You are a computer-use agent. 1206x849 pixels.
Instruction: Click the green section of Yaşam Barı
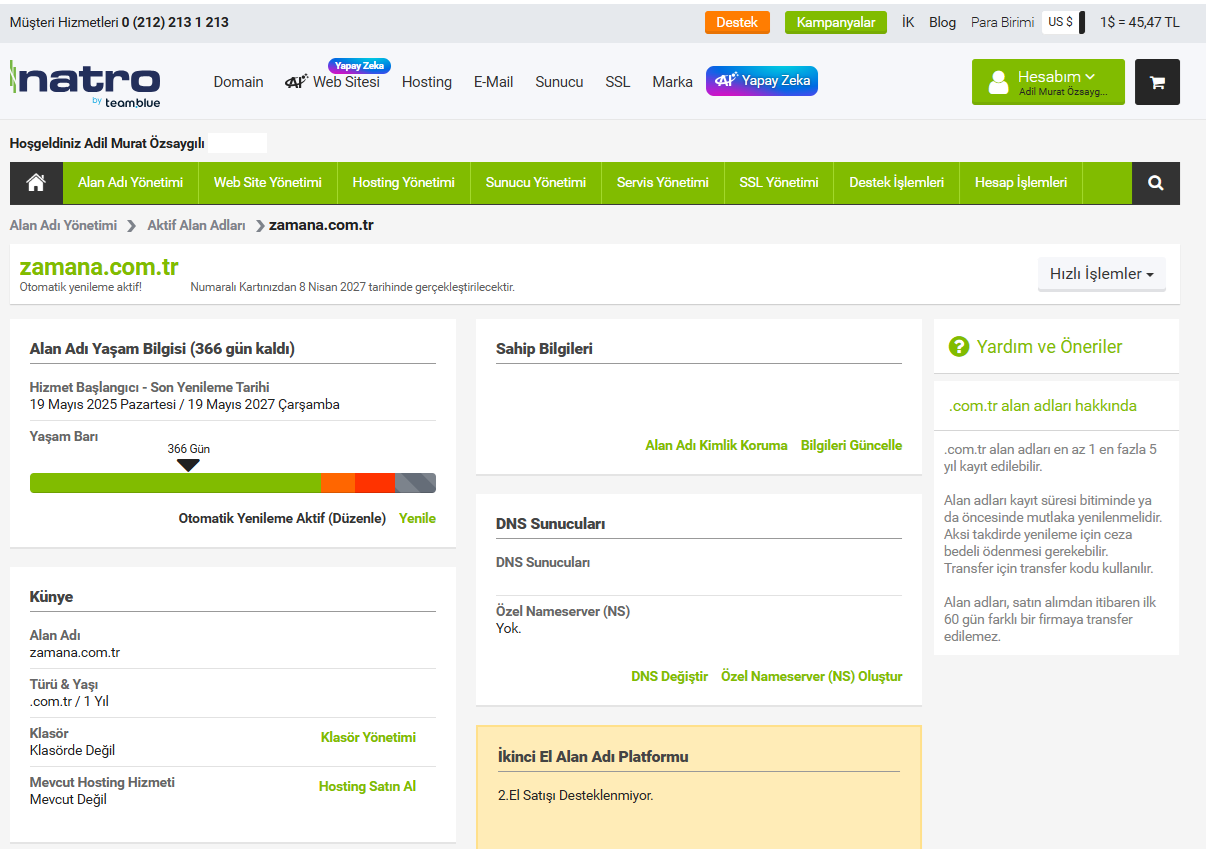pos(175,483)
